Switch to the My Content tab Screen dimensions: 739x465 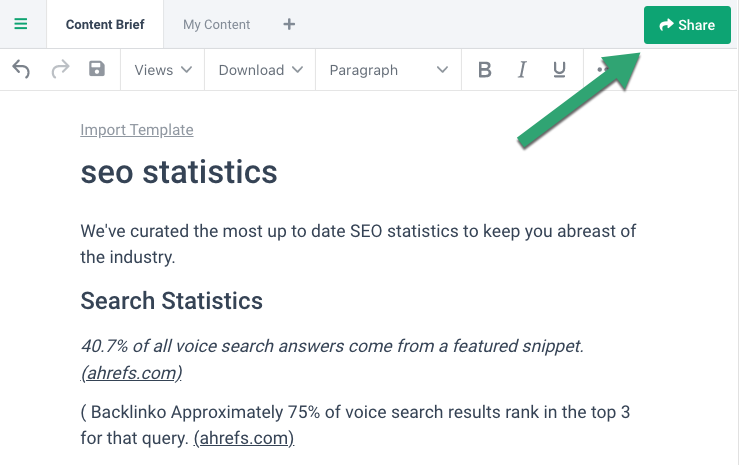(216, 24)
